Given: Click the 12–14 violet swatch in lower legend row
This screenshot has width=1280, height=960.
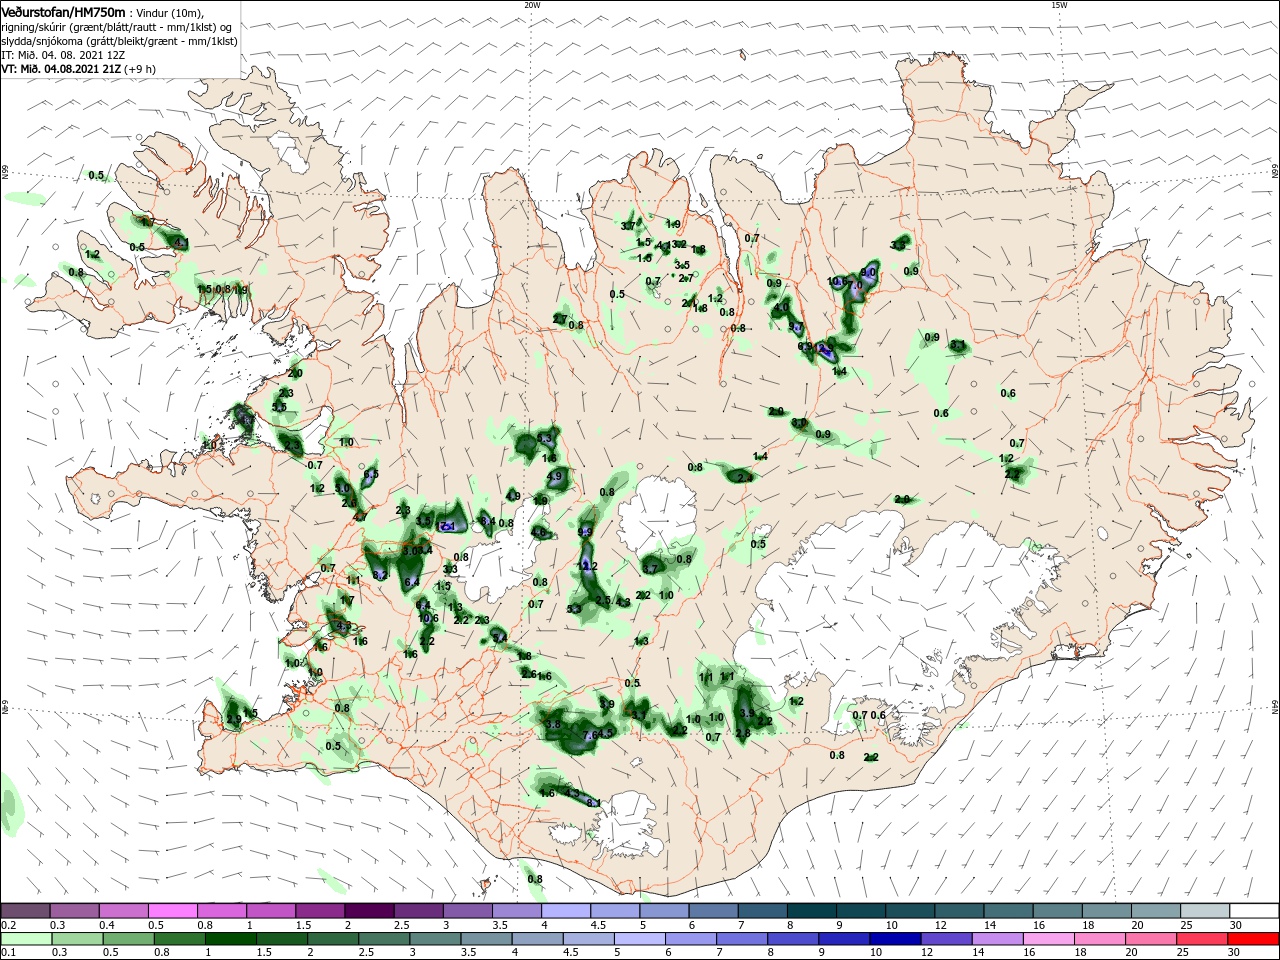Looking at the screenshot, I should tap(944, 939).
